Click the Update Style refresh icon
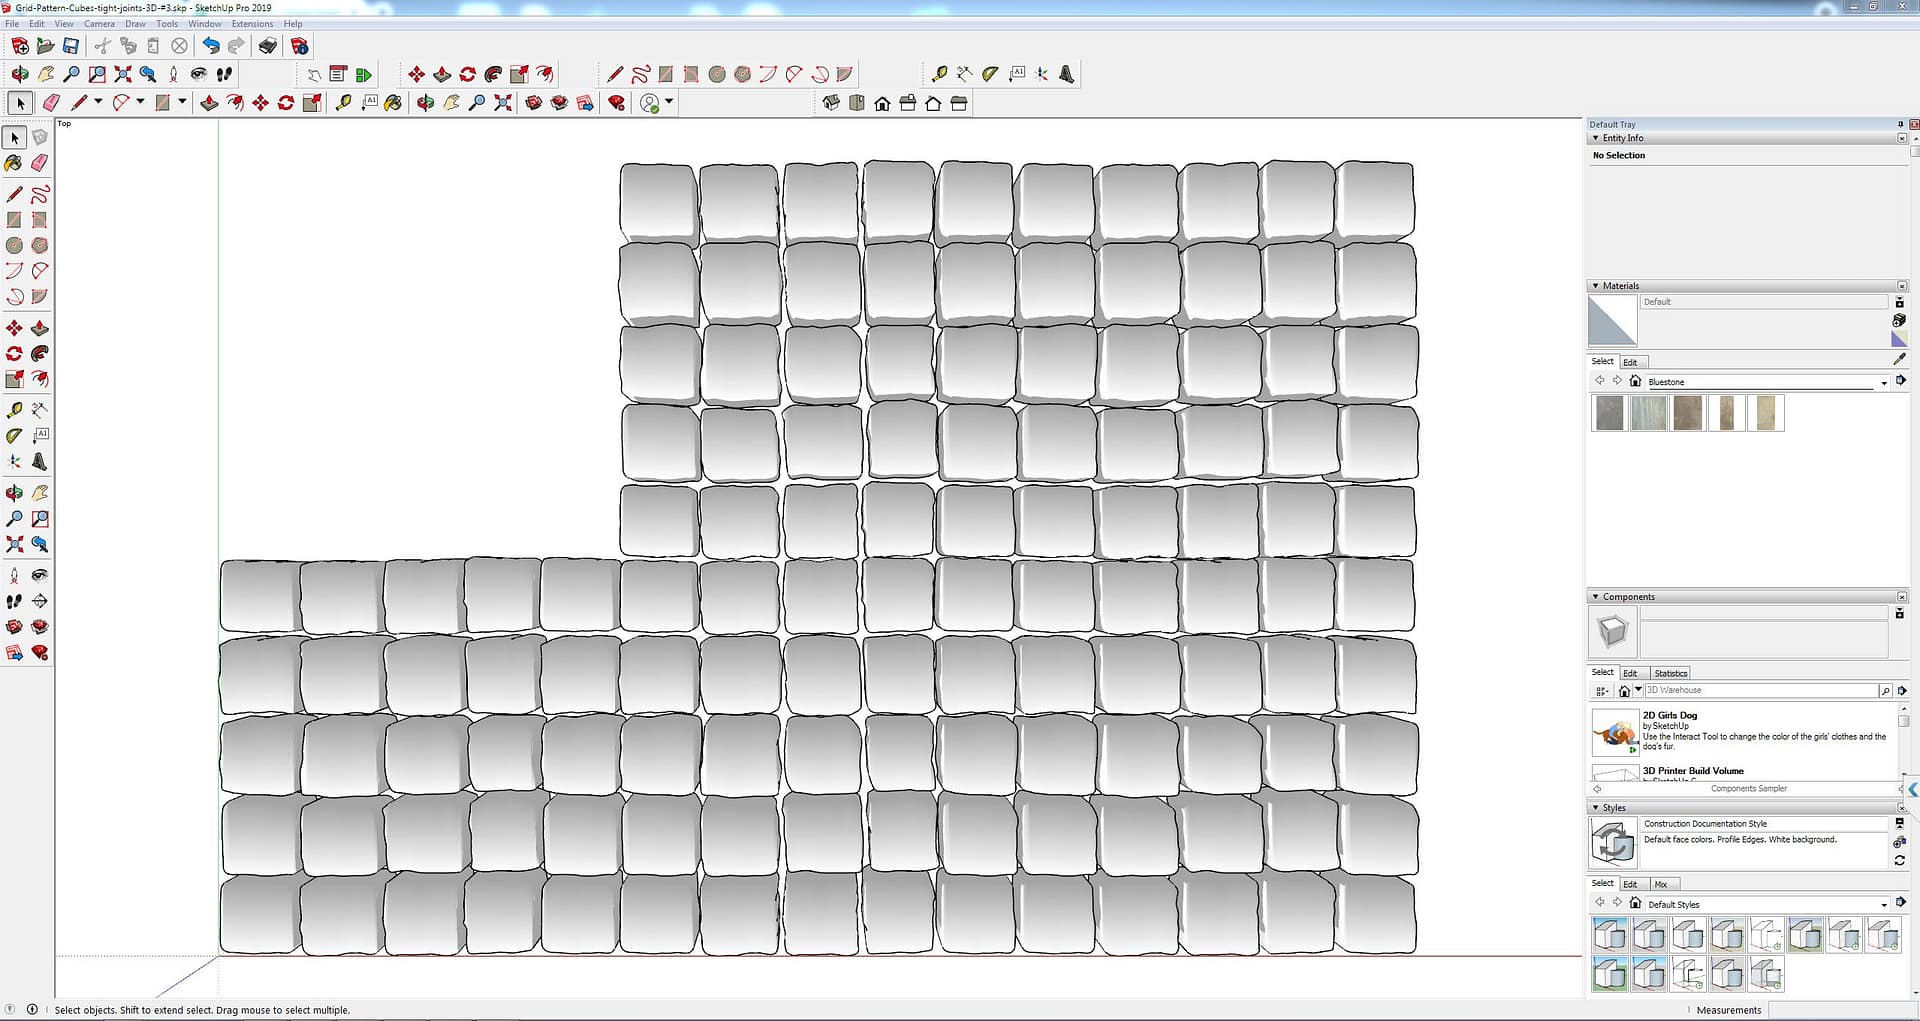 point(1899,861)
